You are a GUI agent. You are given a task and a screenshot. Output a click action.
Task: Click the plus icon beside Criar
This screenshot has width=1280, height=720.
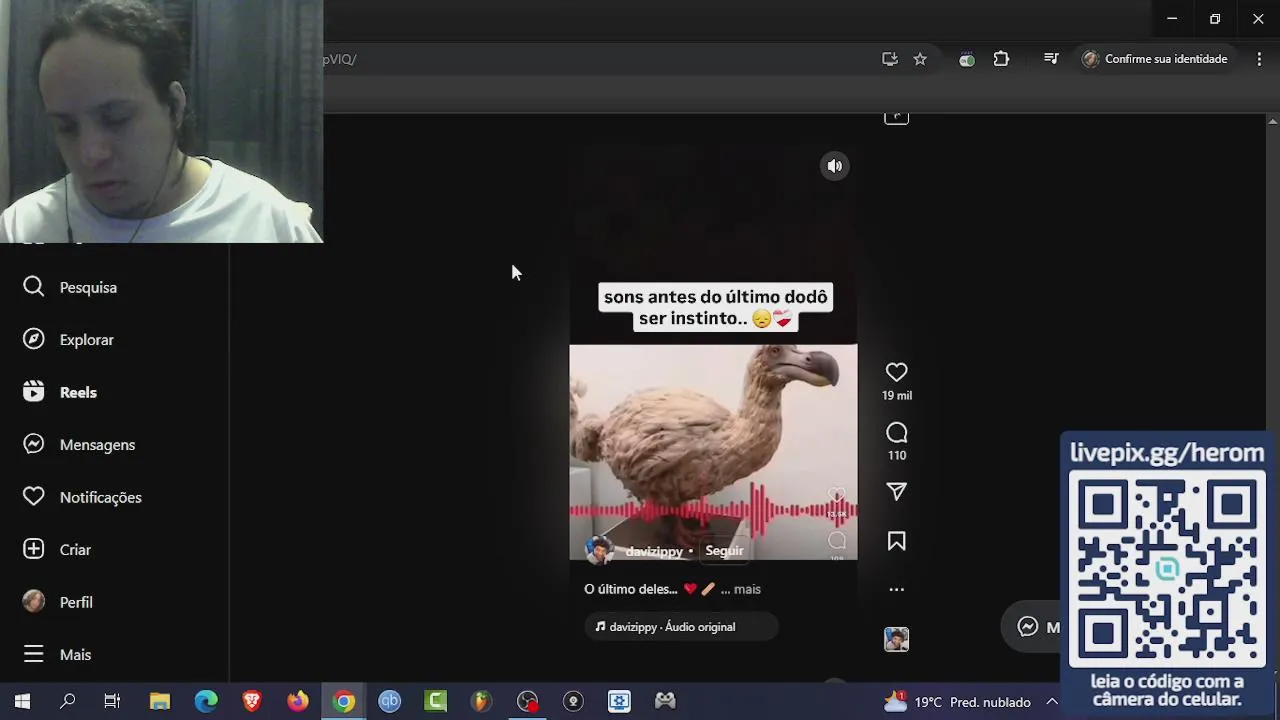pyautogui.click(x=34, y=549)
